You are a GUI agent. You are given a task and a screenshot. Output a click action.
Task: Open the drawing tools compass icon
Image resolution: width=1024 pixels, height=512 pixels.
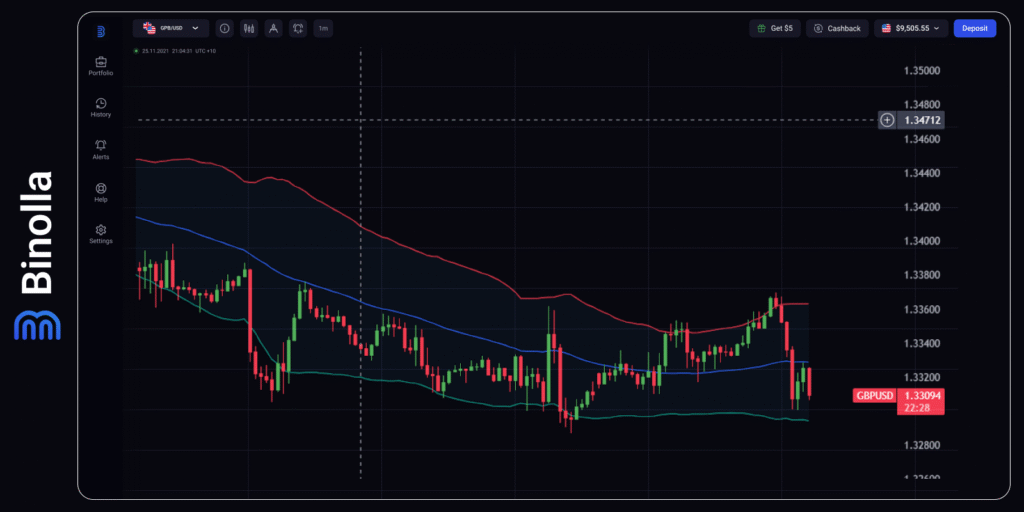tap(274, 28)
